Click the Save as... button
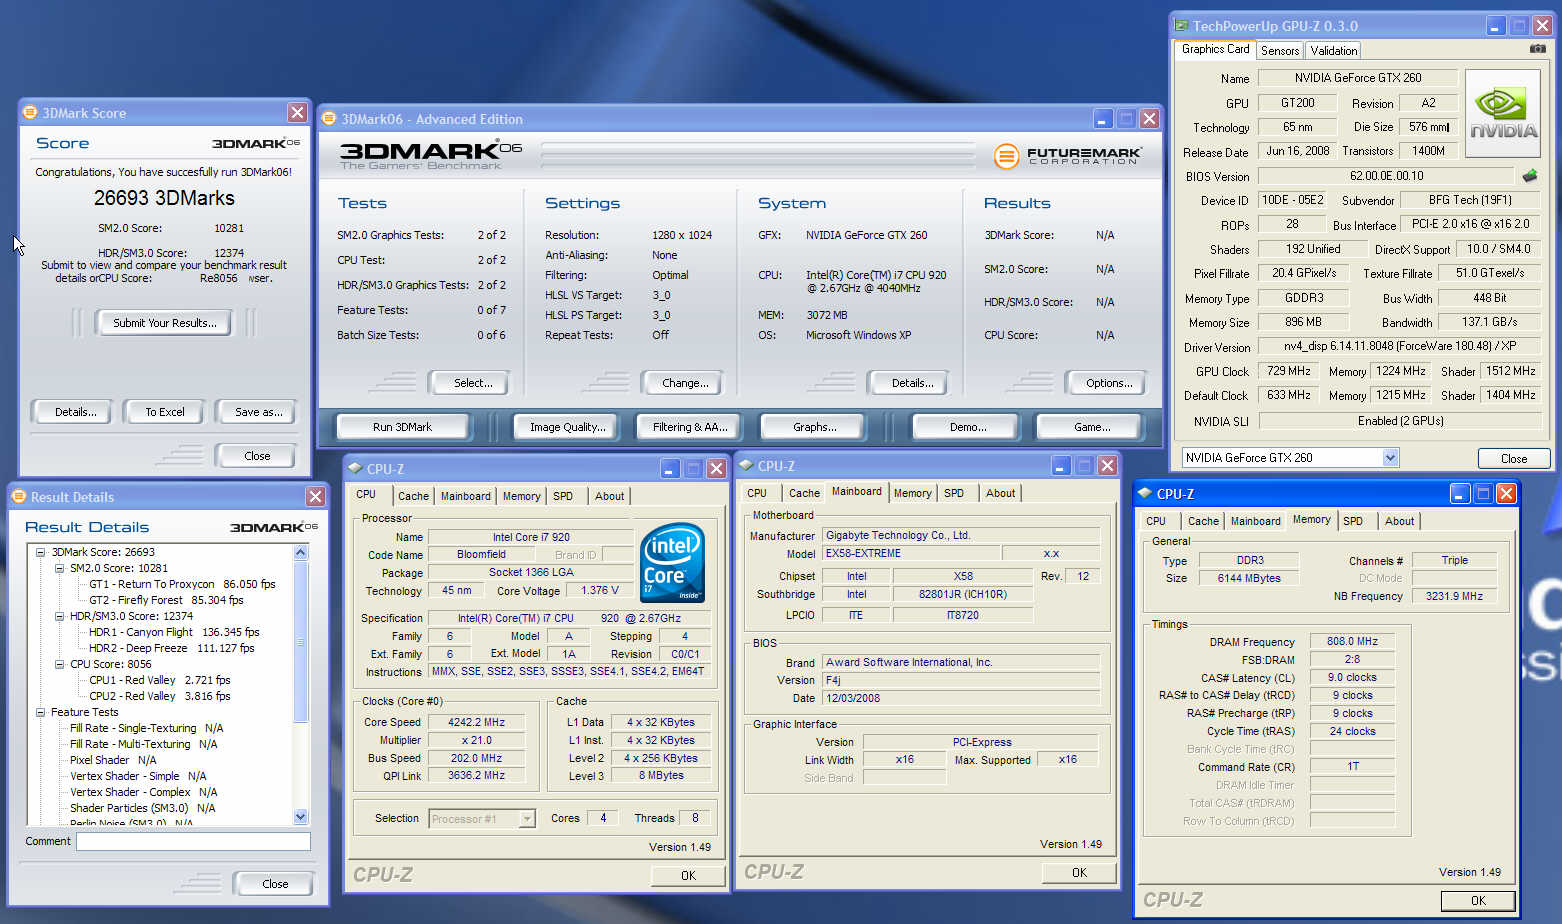The width and height of the screenshot is (1562, 924). tap(258, 412)
